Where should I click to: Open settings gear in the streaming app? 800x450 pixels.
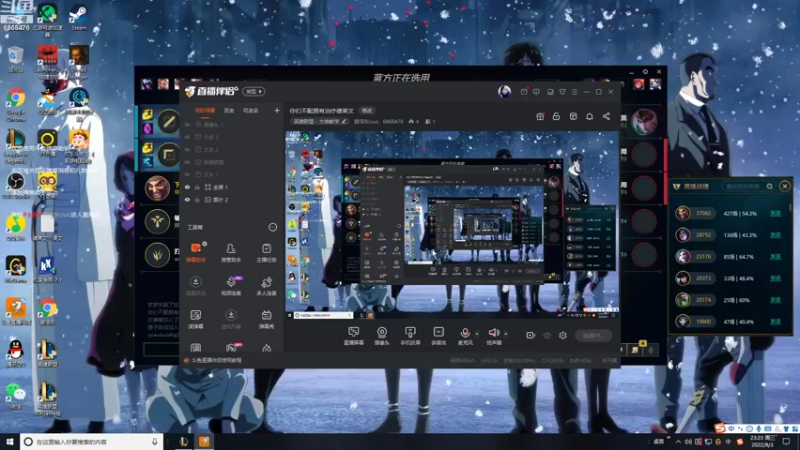tap(563, 335)
